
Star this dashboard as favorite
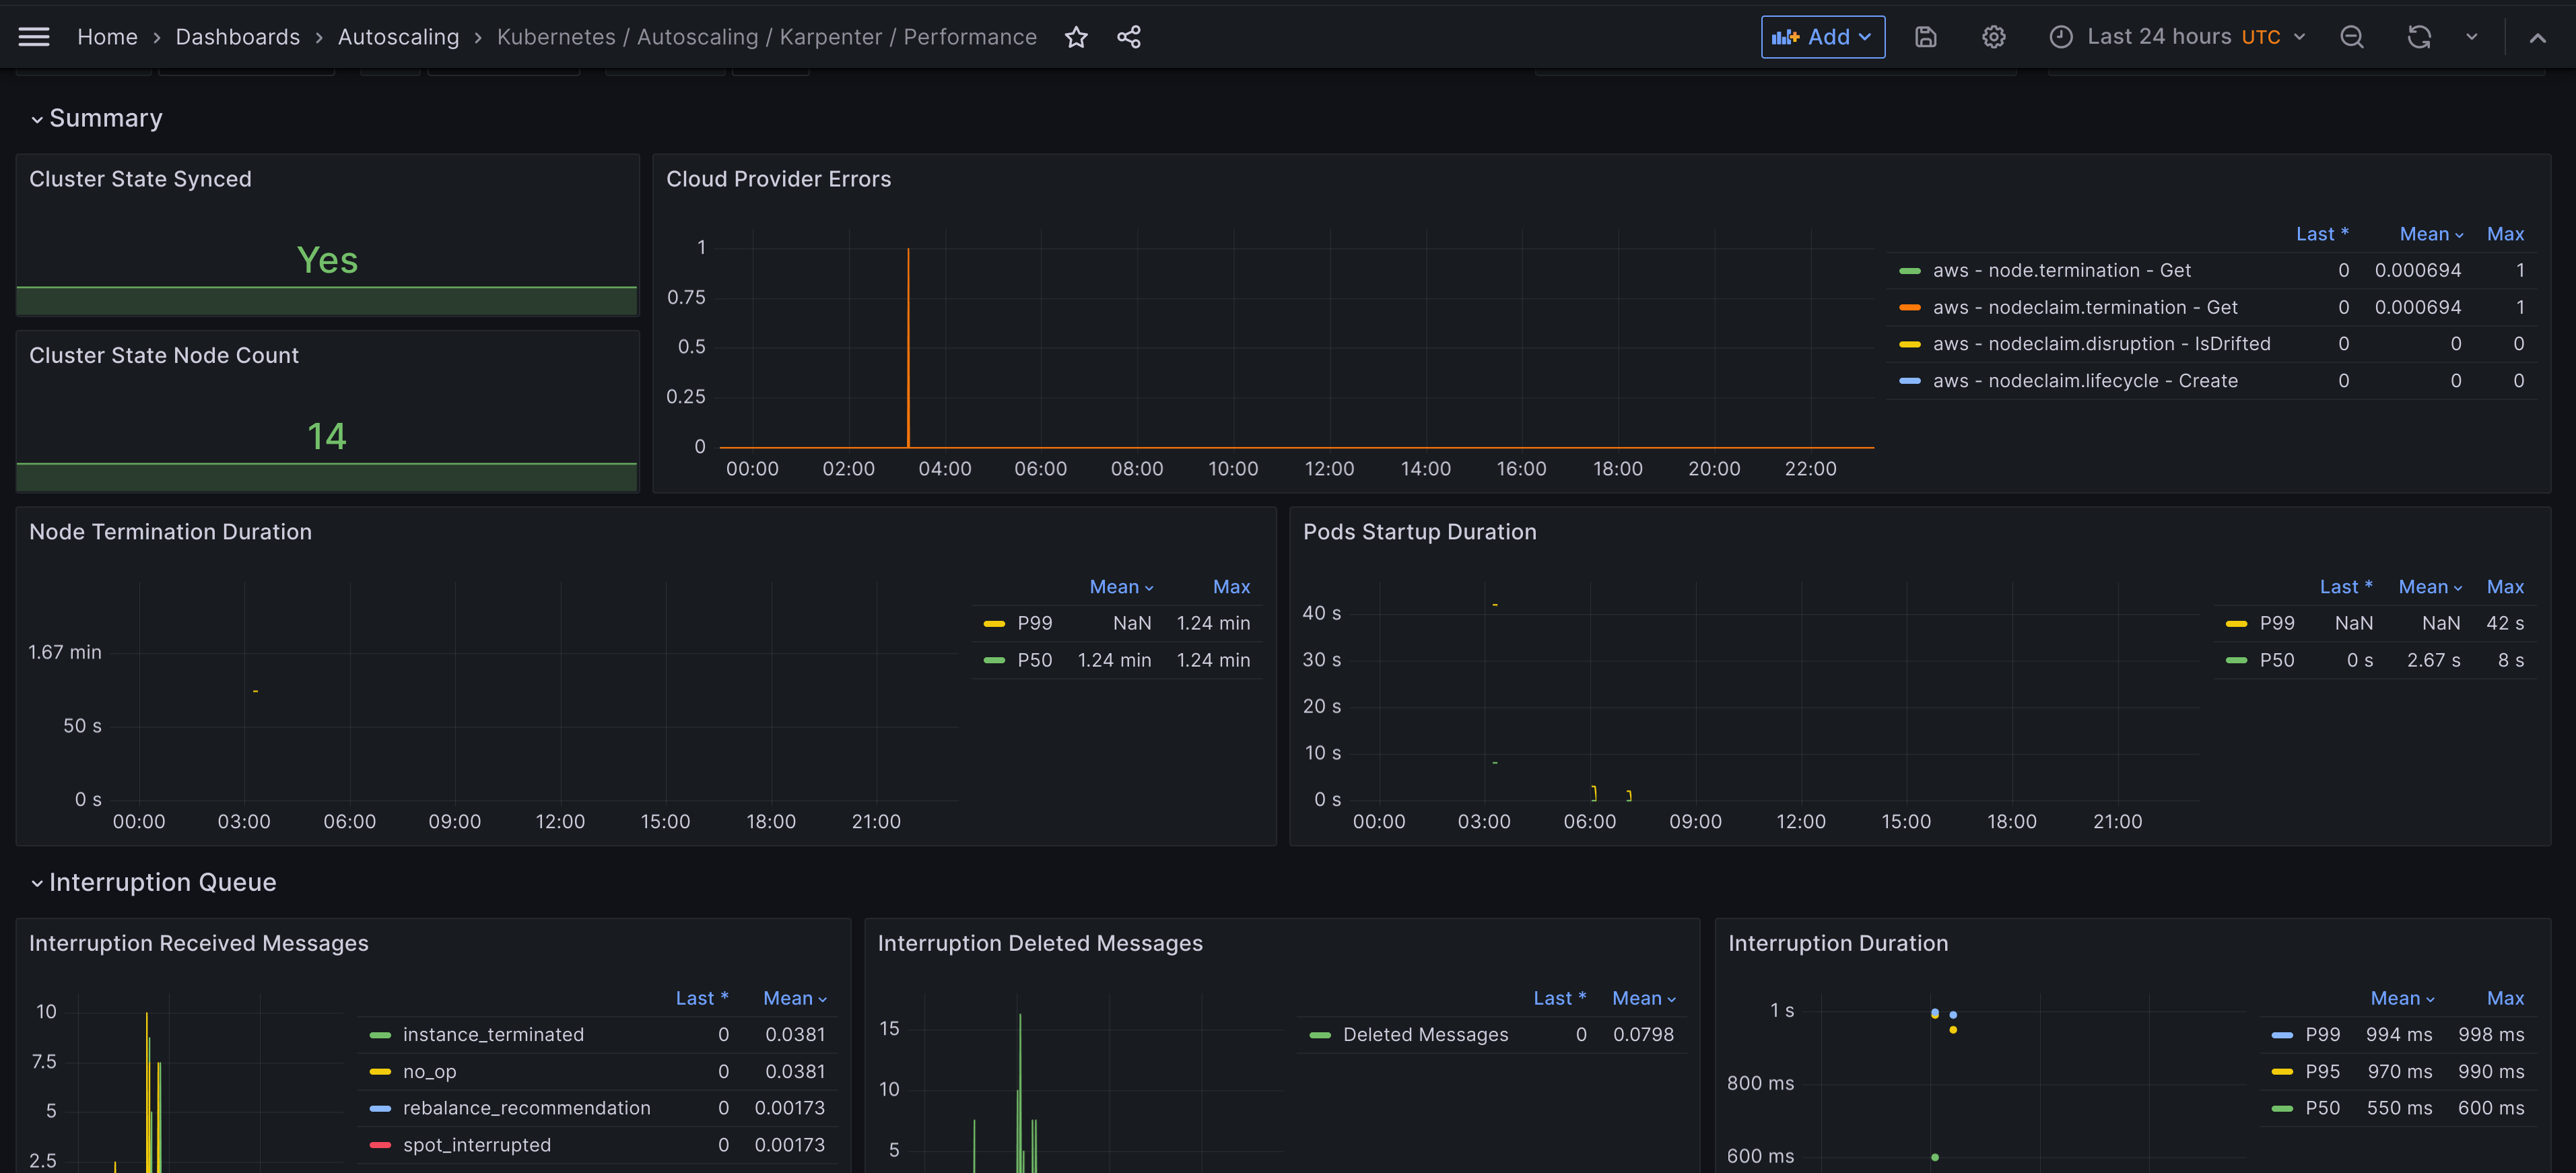(1076, 37)
